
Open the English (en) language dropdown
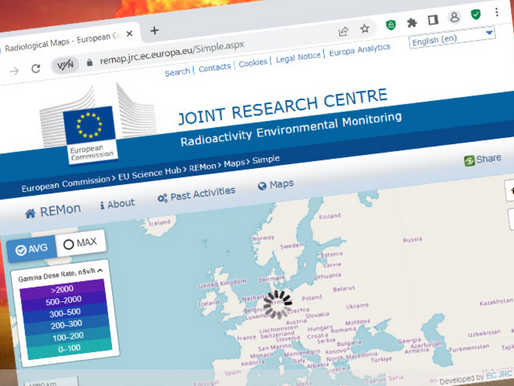(x=452, y=37)
